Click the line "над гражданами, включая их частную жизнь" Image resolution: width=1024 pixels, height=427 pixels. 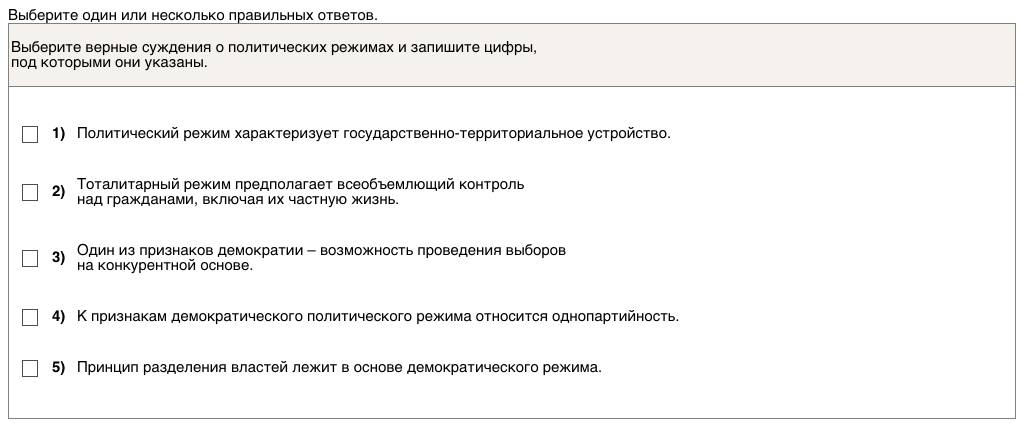[x=237, y=200]
